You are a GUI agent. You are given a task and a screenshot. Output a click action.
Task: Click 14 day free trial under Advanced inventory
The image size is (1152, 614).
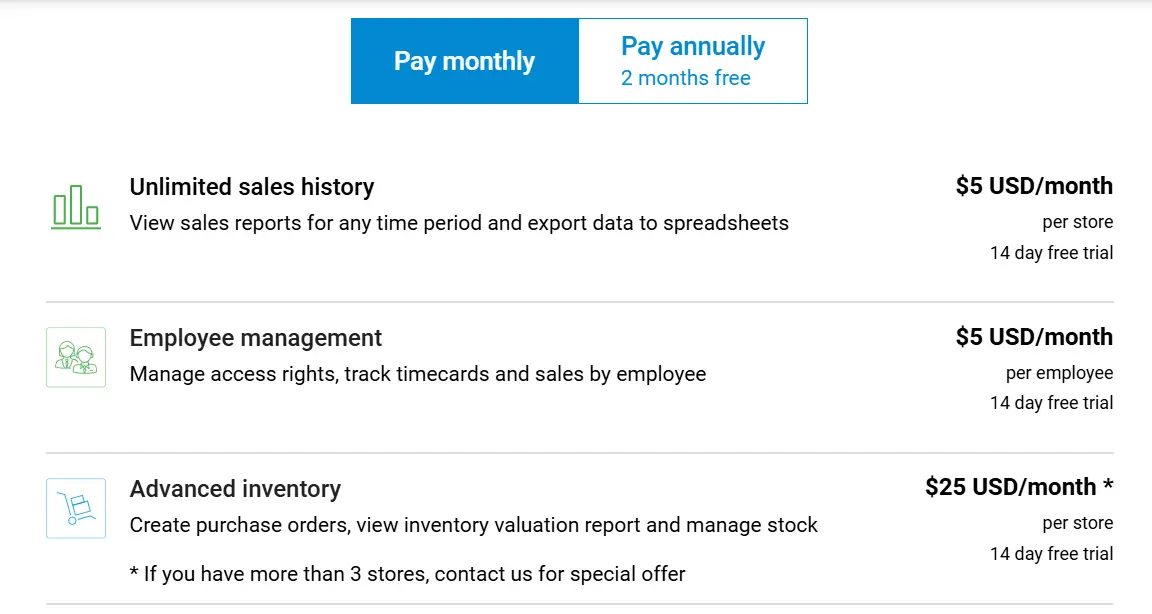(x=1051, y=554)
